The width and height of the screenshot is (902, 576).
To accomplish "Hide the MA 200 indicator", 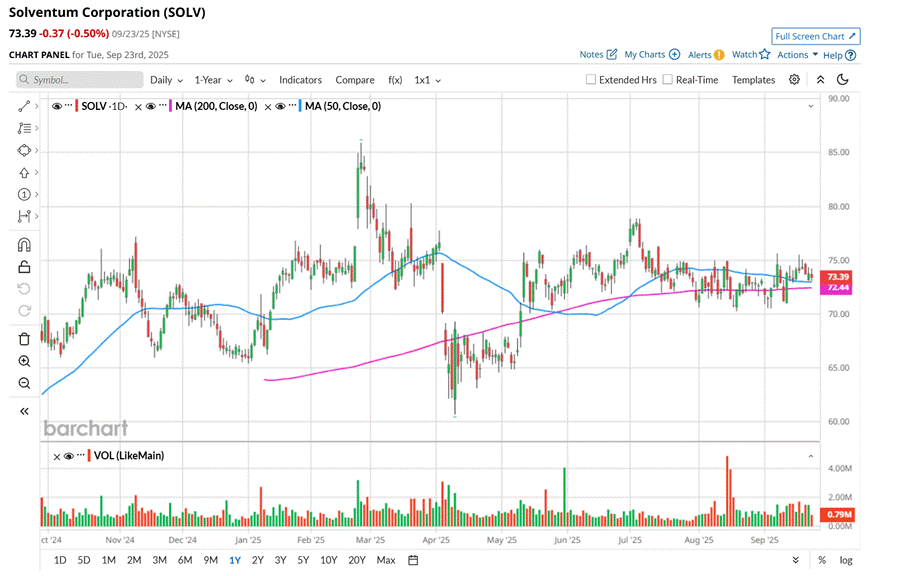I will (151, 106).
